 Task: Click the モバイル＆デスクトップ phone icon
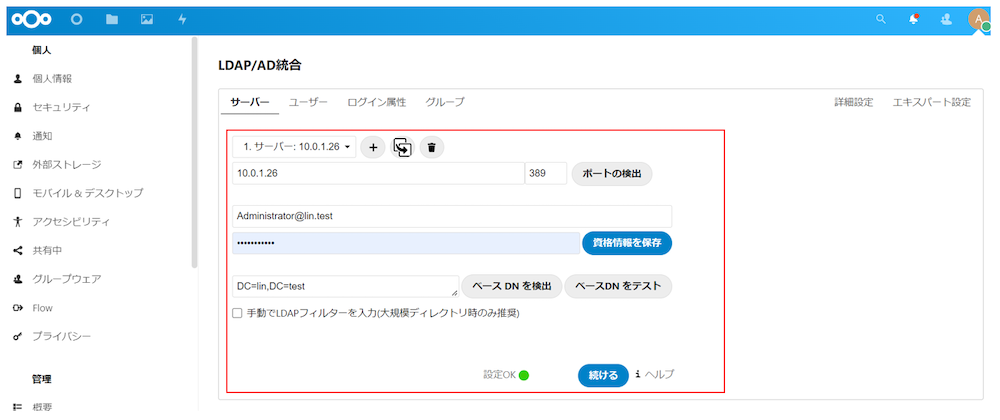[18, 193]
